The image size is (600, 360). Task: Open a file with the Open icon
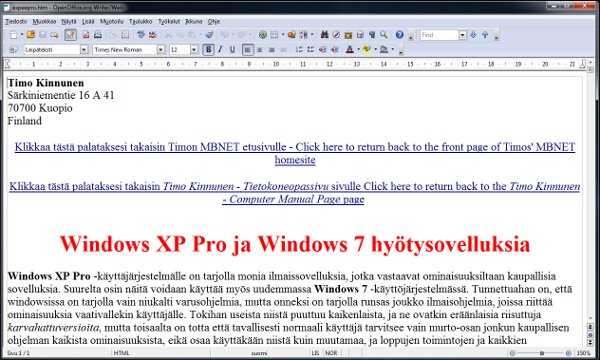pyautogui.click(x=31, y=35)
